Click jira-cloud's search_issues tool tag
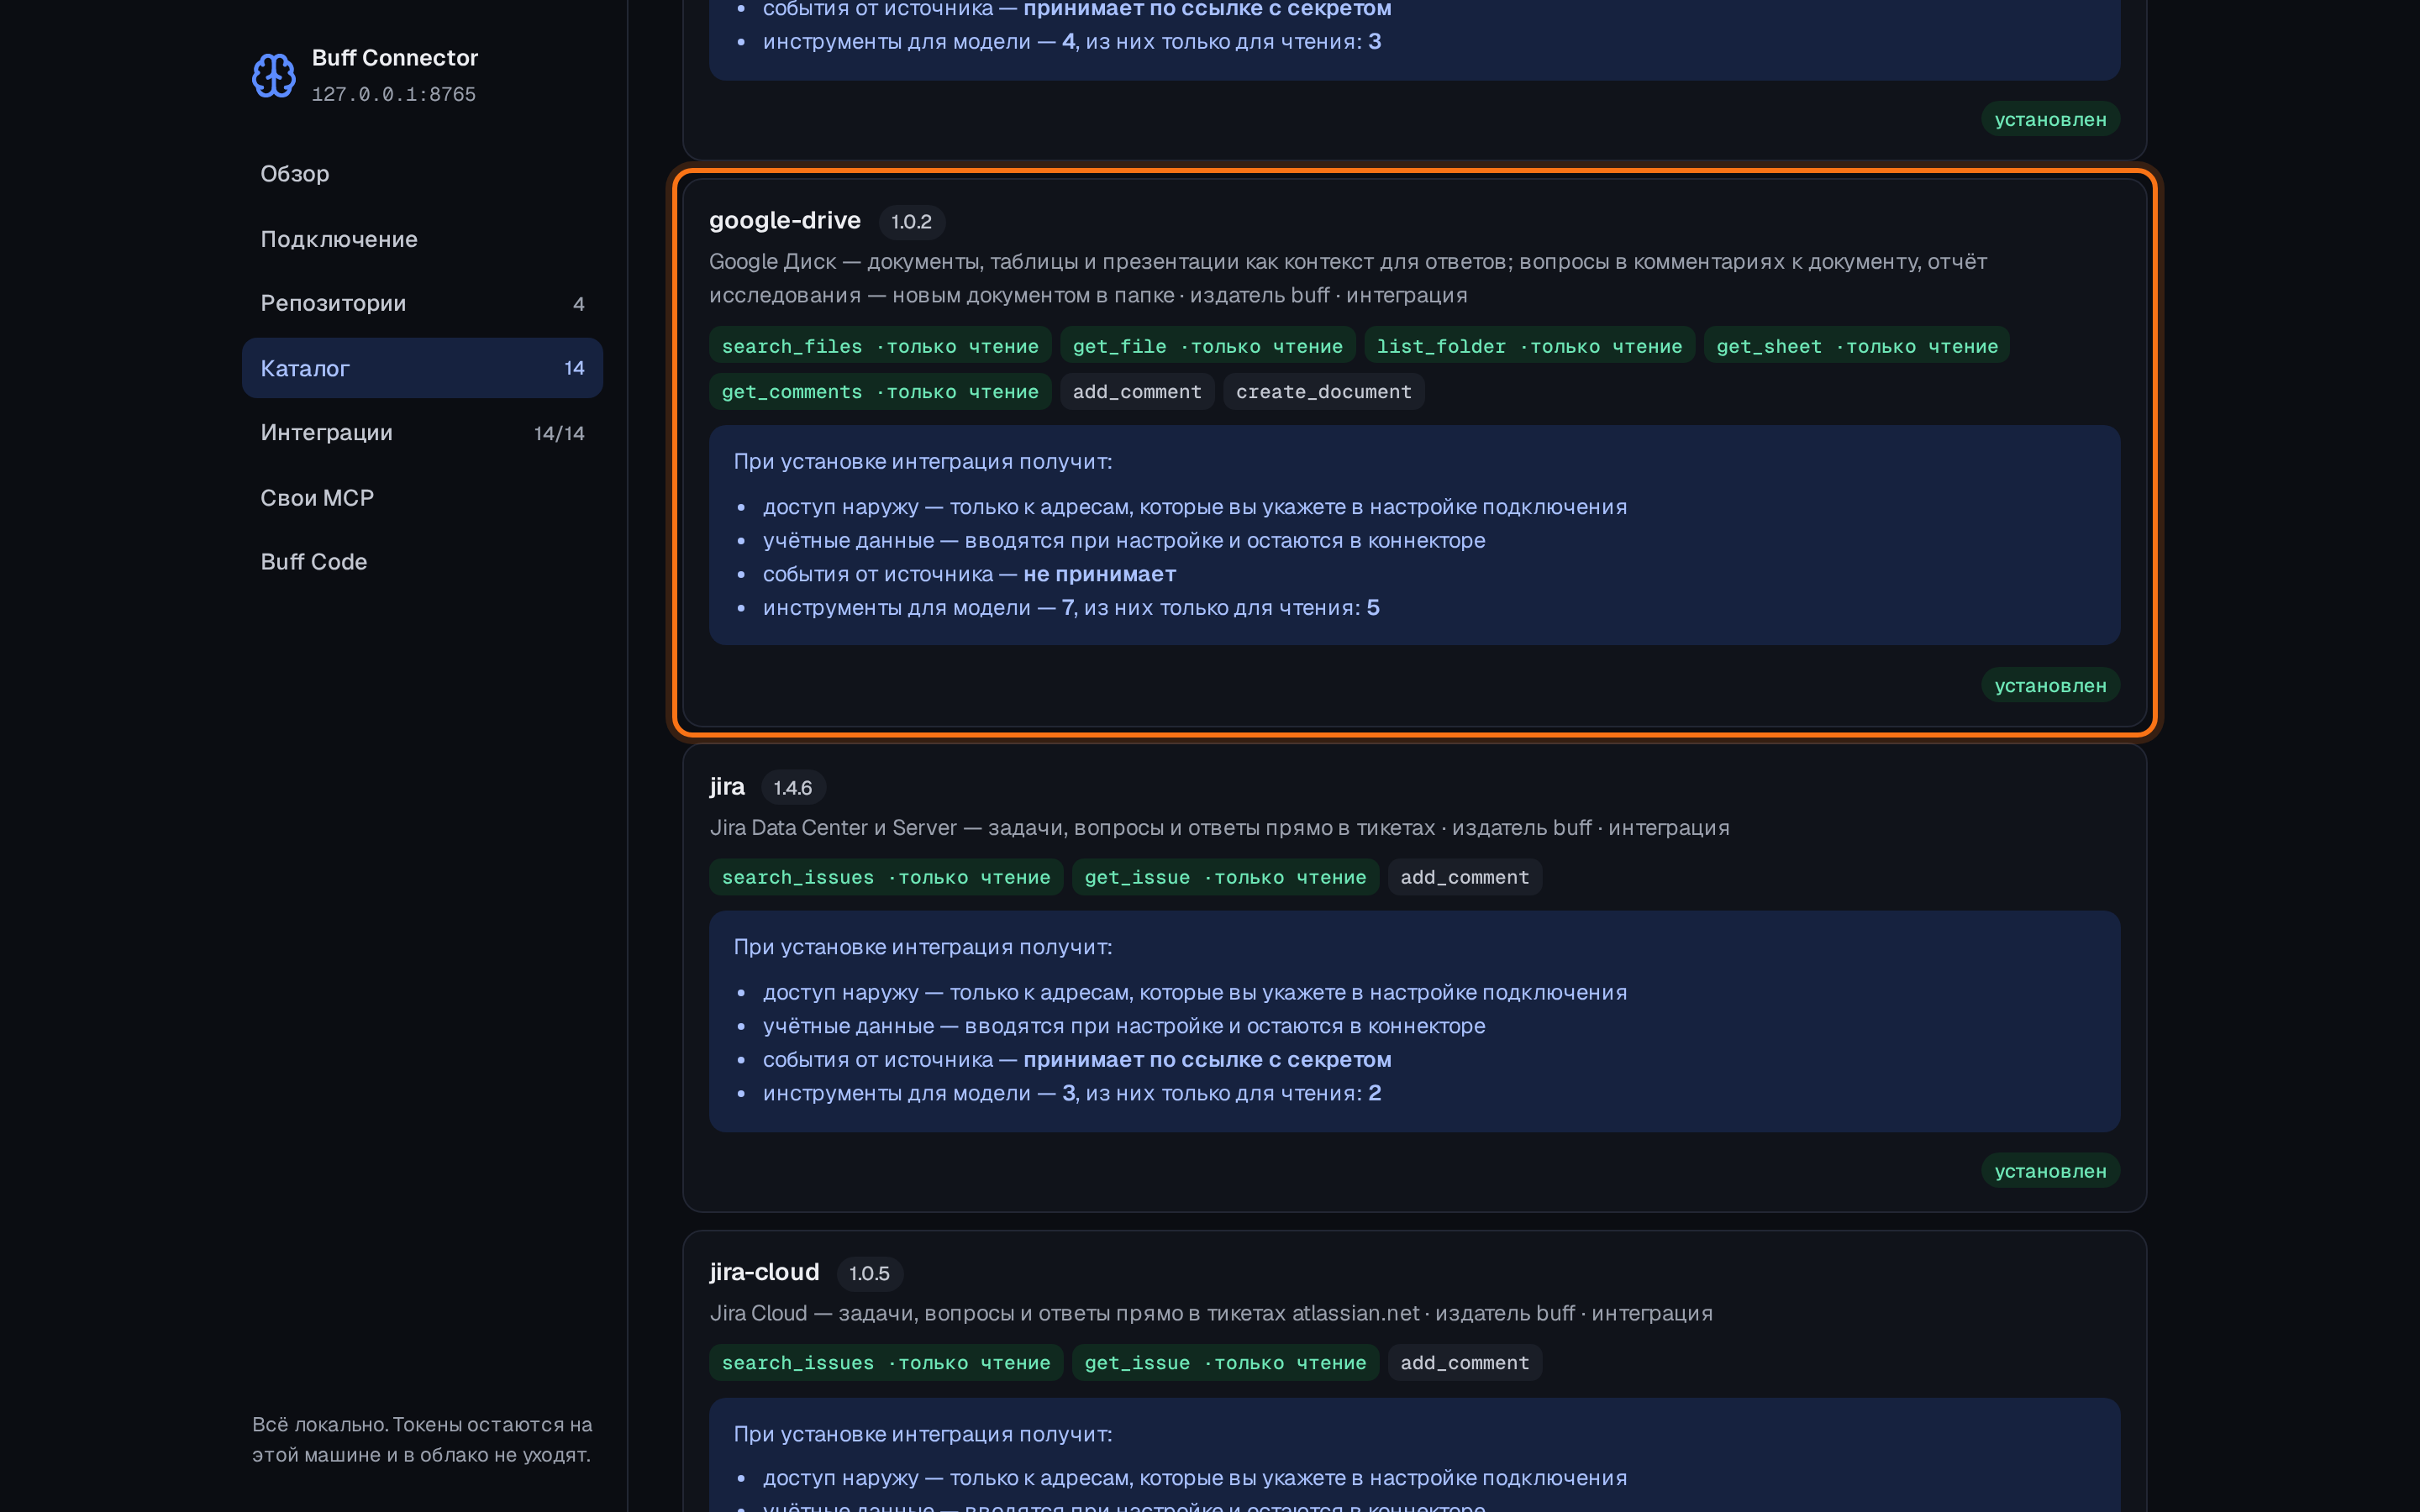This screenshot has height=1512, width=2420. 886,1363
